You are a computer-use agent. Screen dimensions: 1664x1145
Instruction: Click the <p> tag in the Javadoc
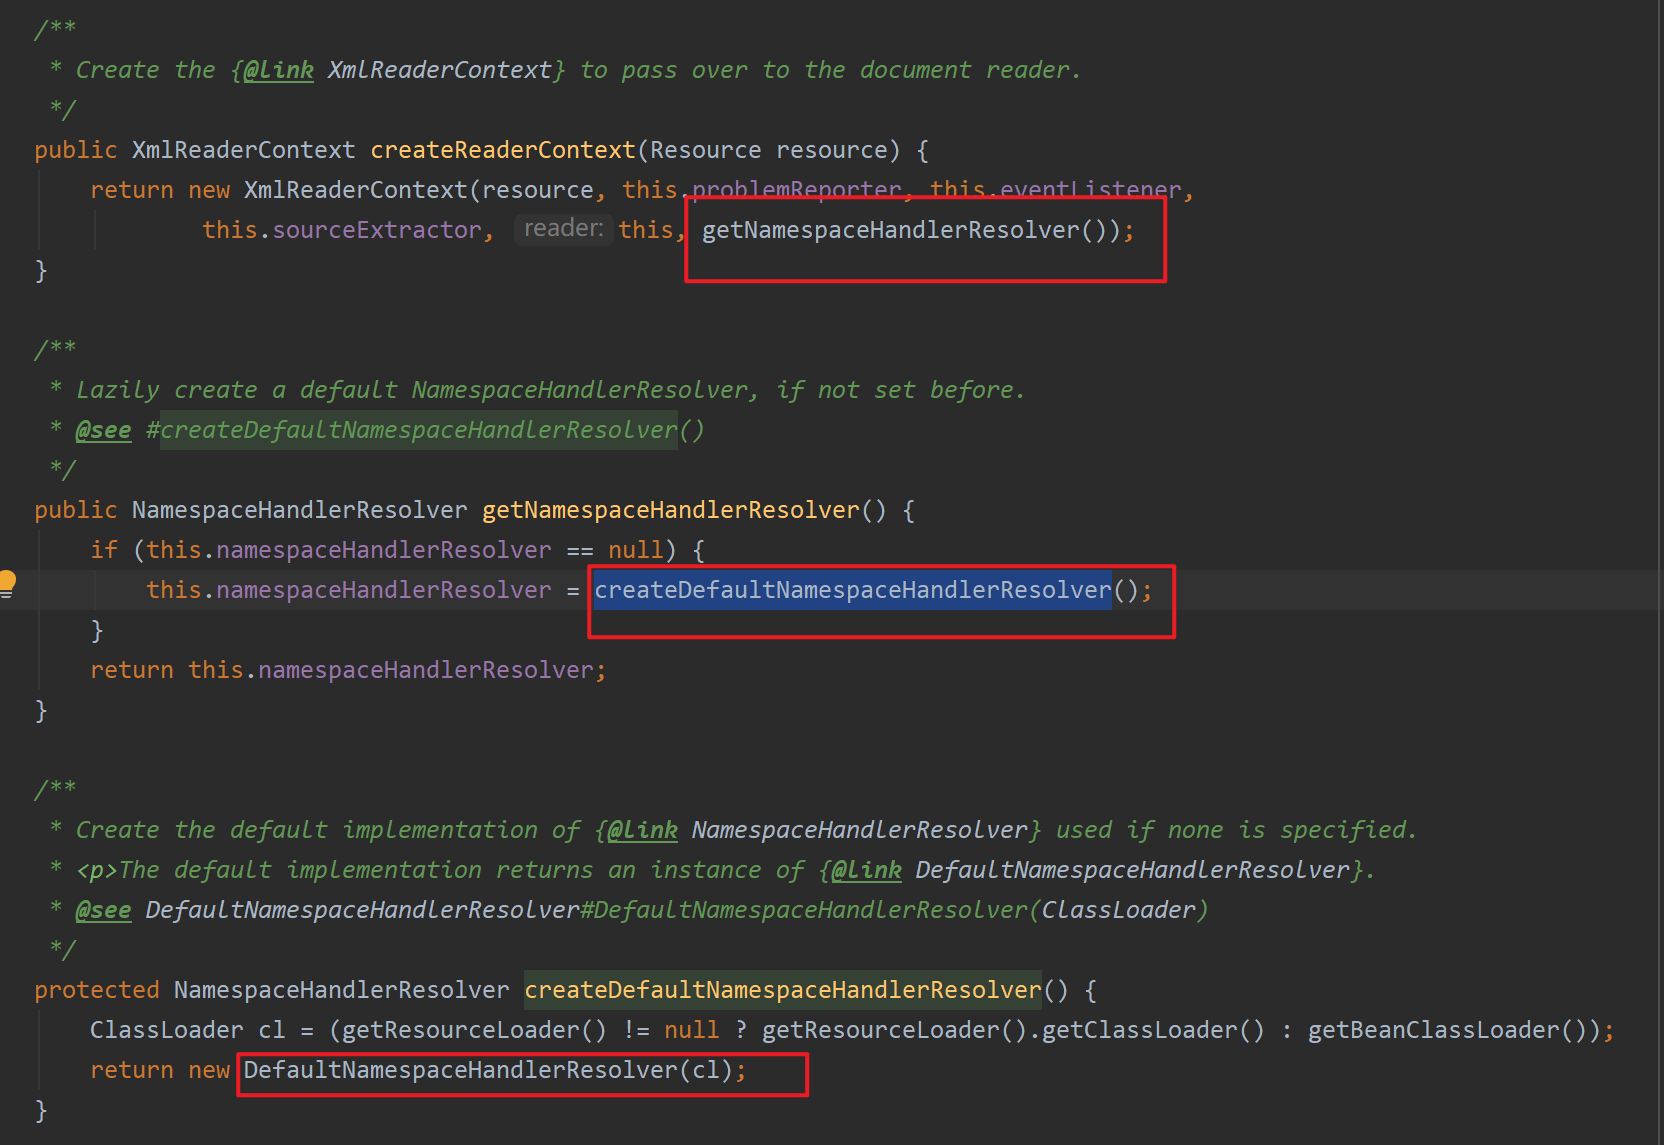[x=97, y=870]
